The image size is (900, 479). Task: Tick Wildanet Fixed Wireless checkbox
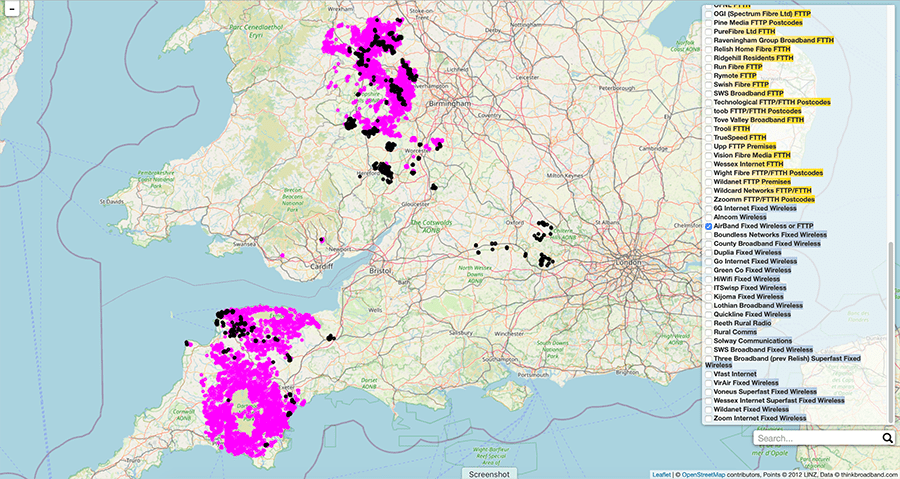click(x=709, y=410)
